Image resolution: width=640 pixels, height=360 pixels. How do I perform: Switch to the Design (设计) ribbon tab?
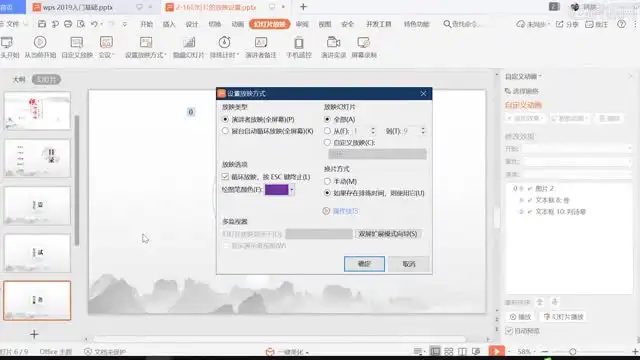pos(192,24)
